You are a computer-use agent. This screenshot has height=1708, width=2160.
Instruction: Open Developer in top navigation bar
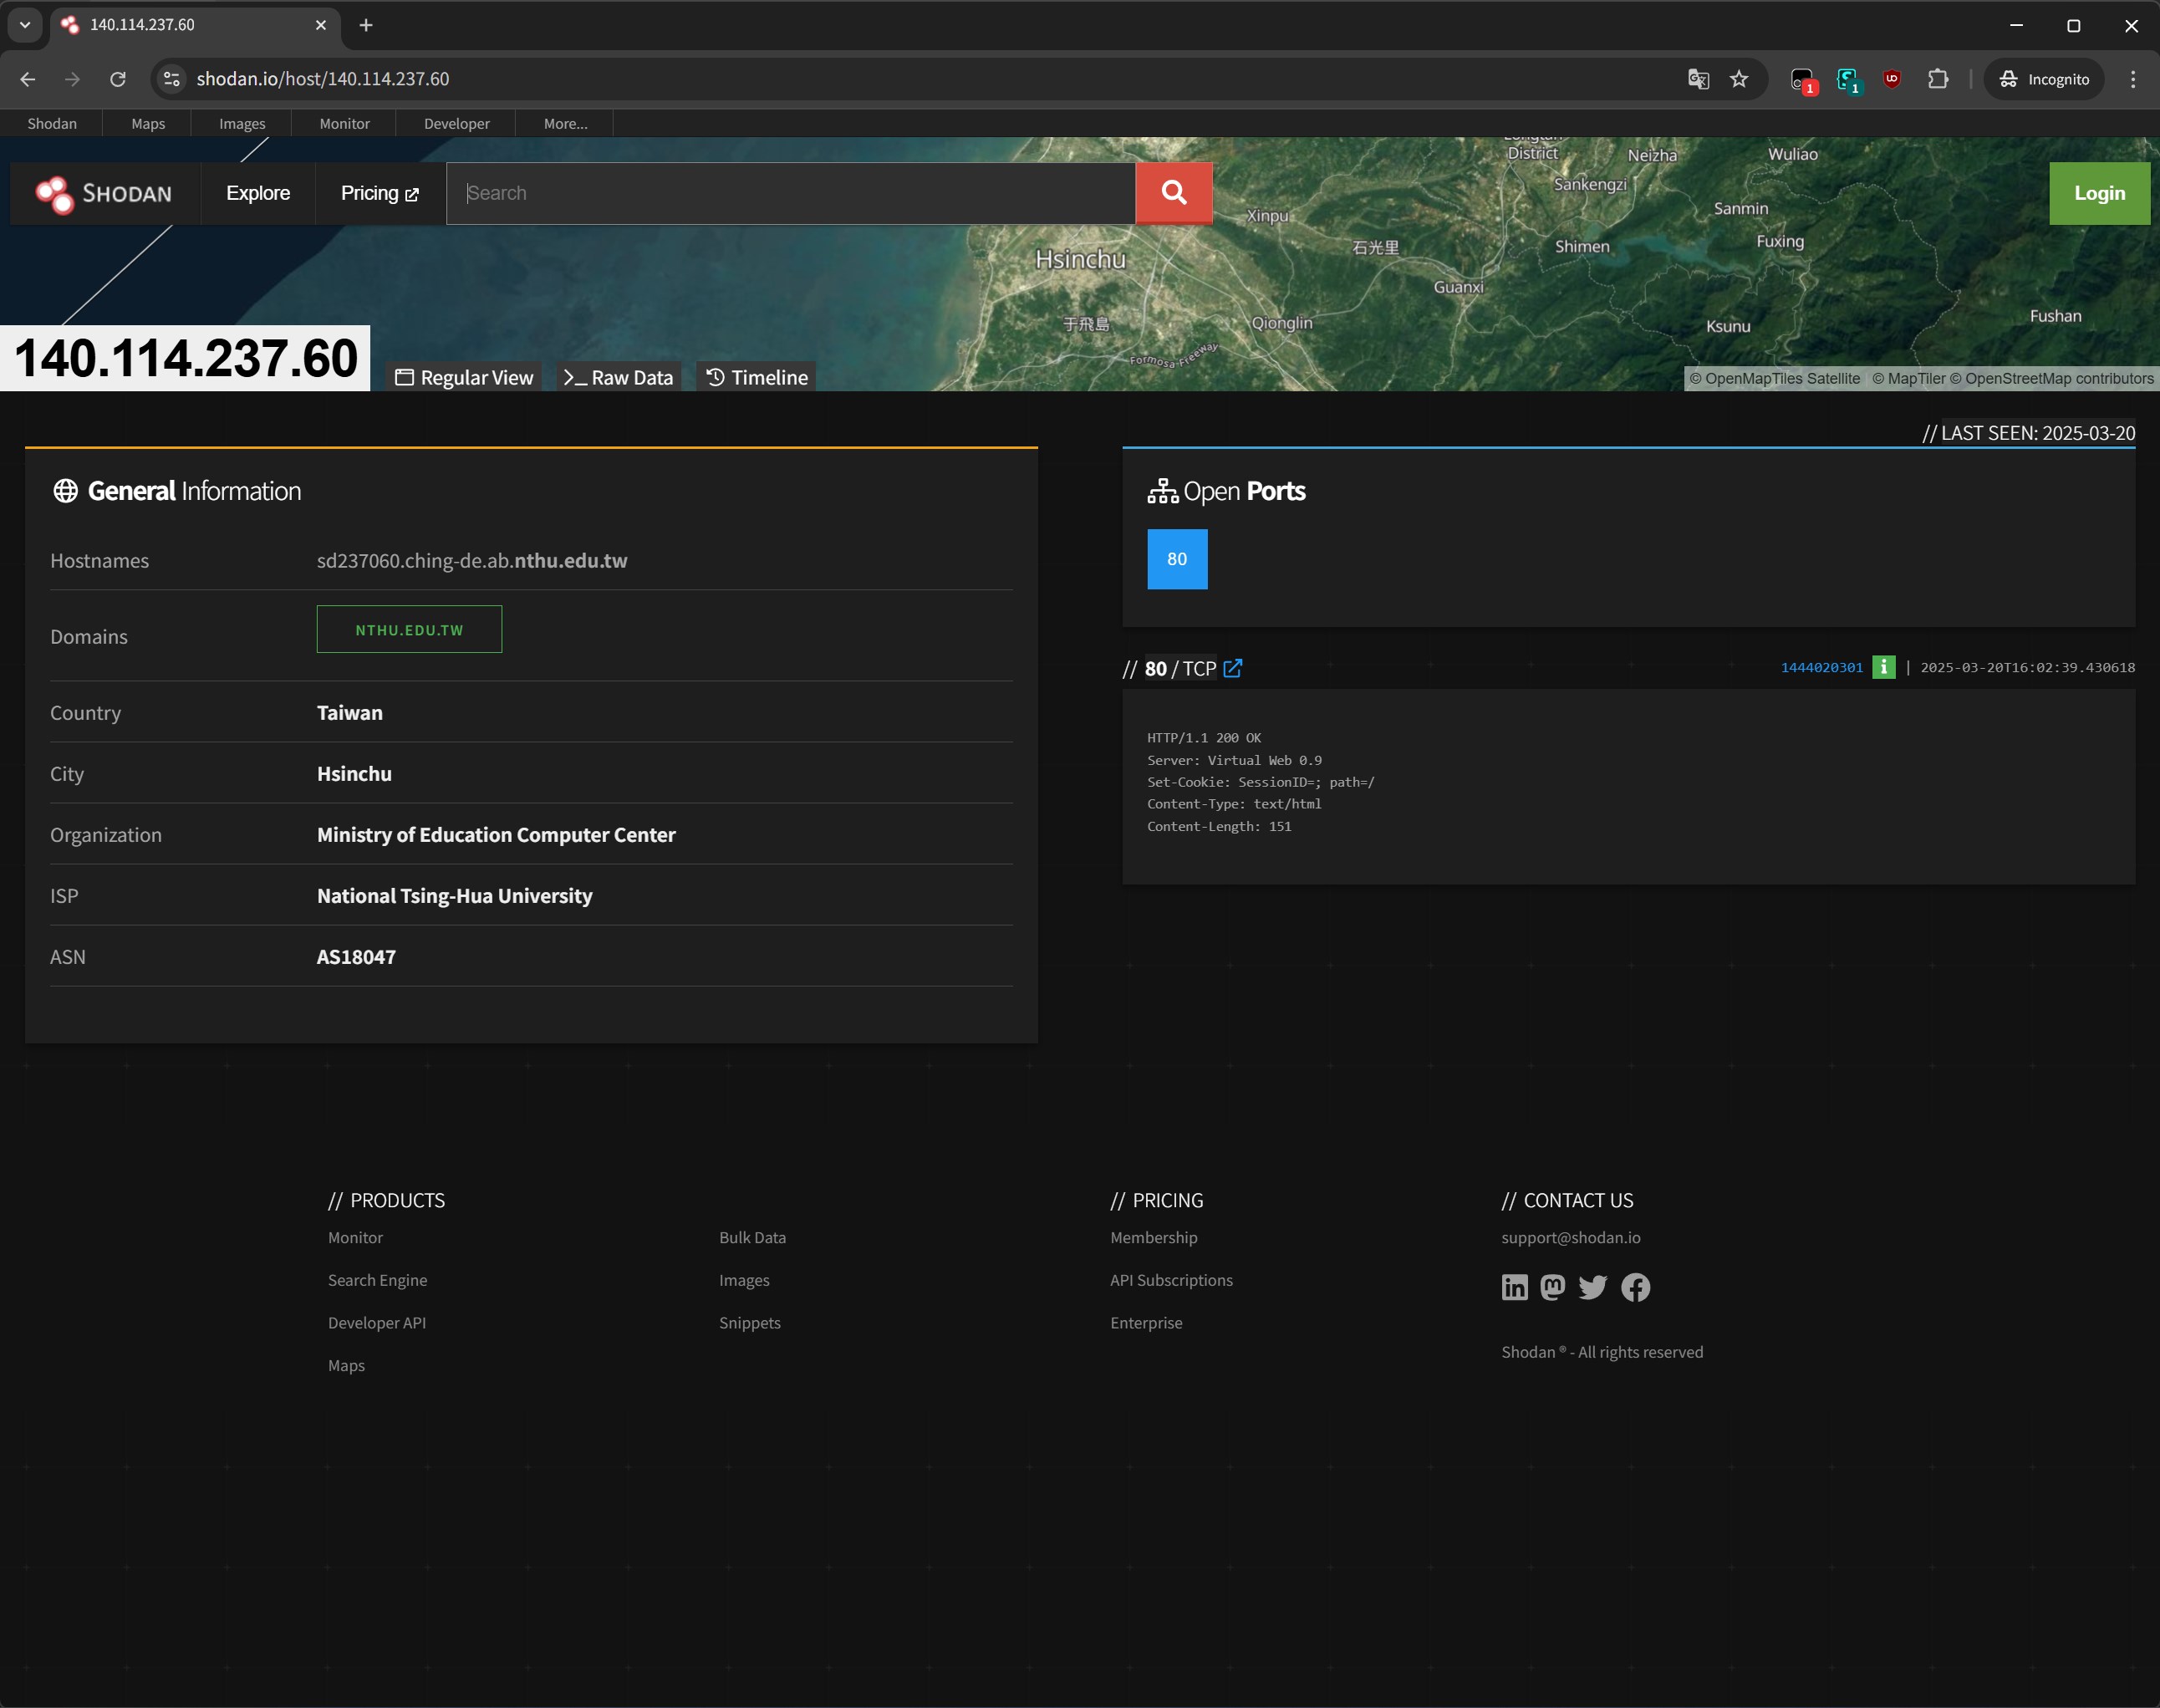pos(457,124)
